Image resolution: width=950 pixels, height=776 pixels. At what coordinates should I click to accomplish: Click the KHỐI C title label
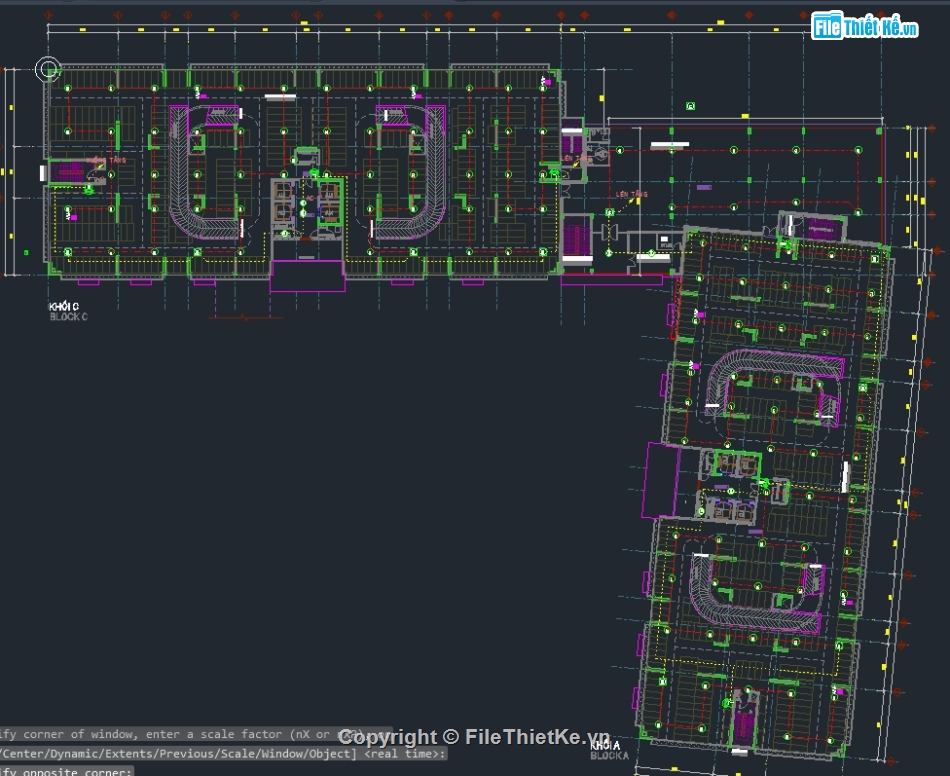point(64,307)
